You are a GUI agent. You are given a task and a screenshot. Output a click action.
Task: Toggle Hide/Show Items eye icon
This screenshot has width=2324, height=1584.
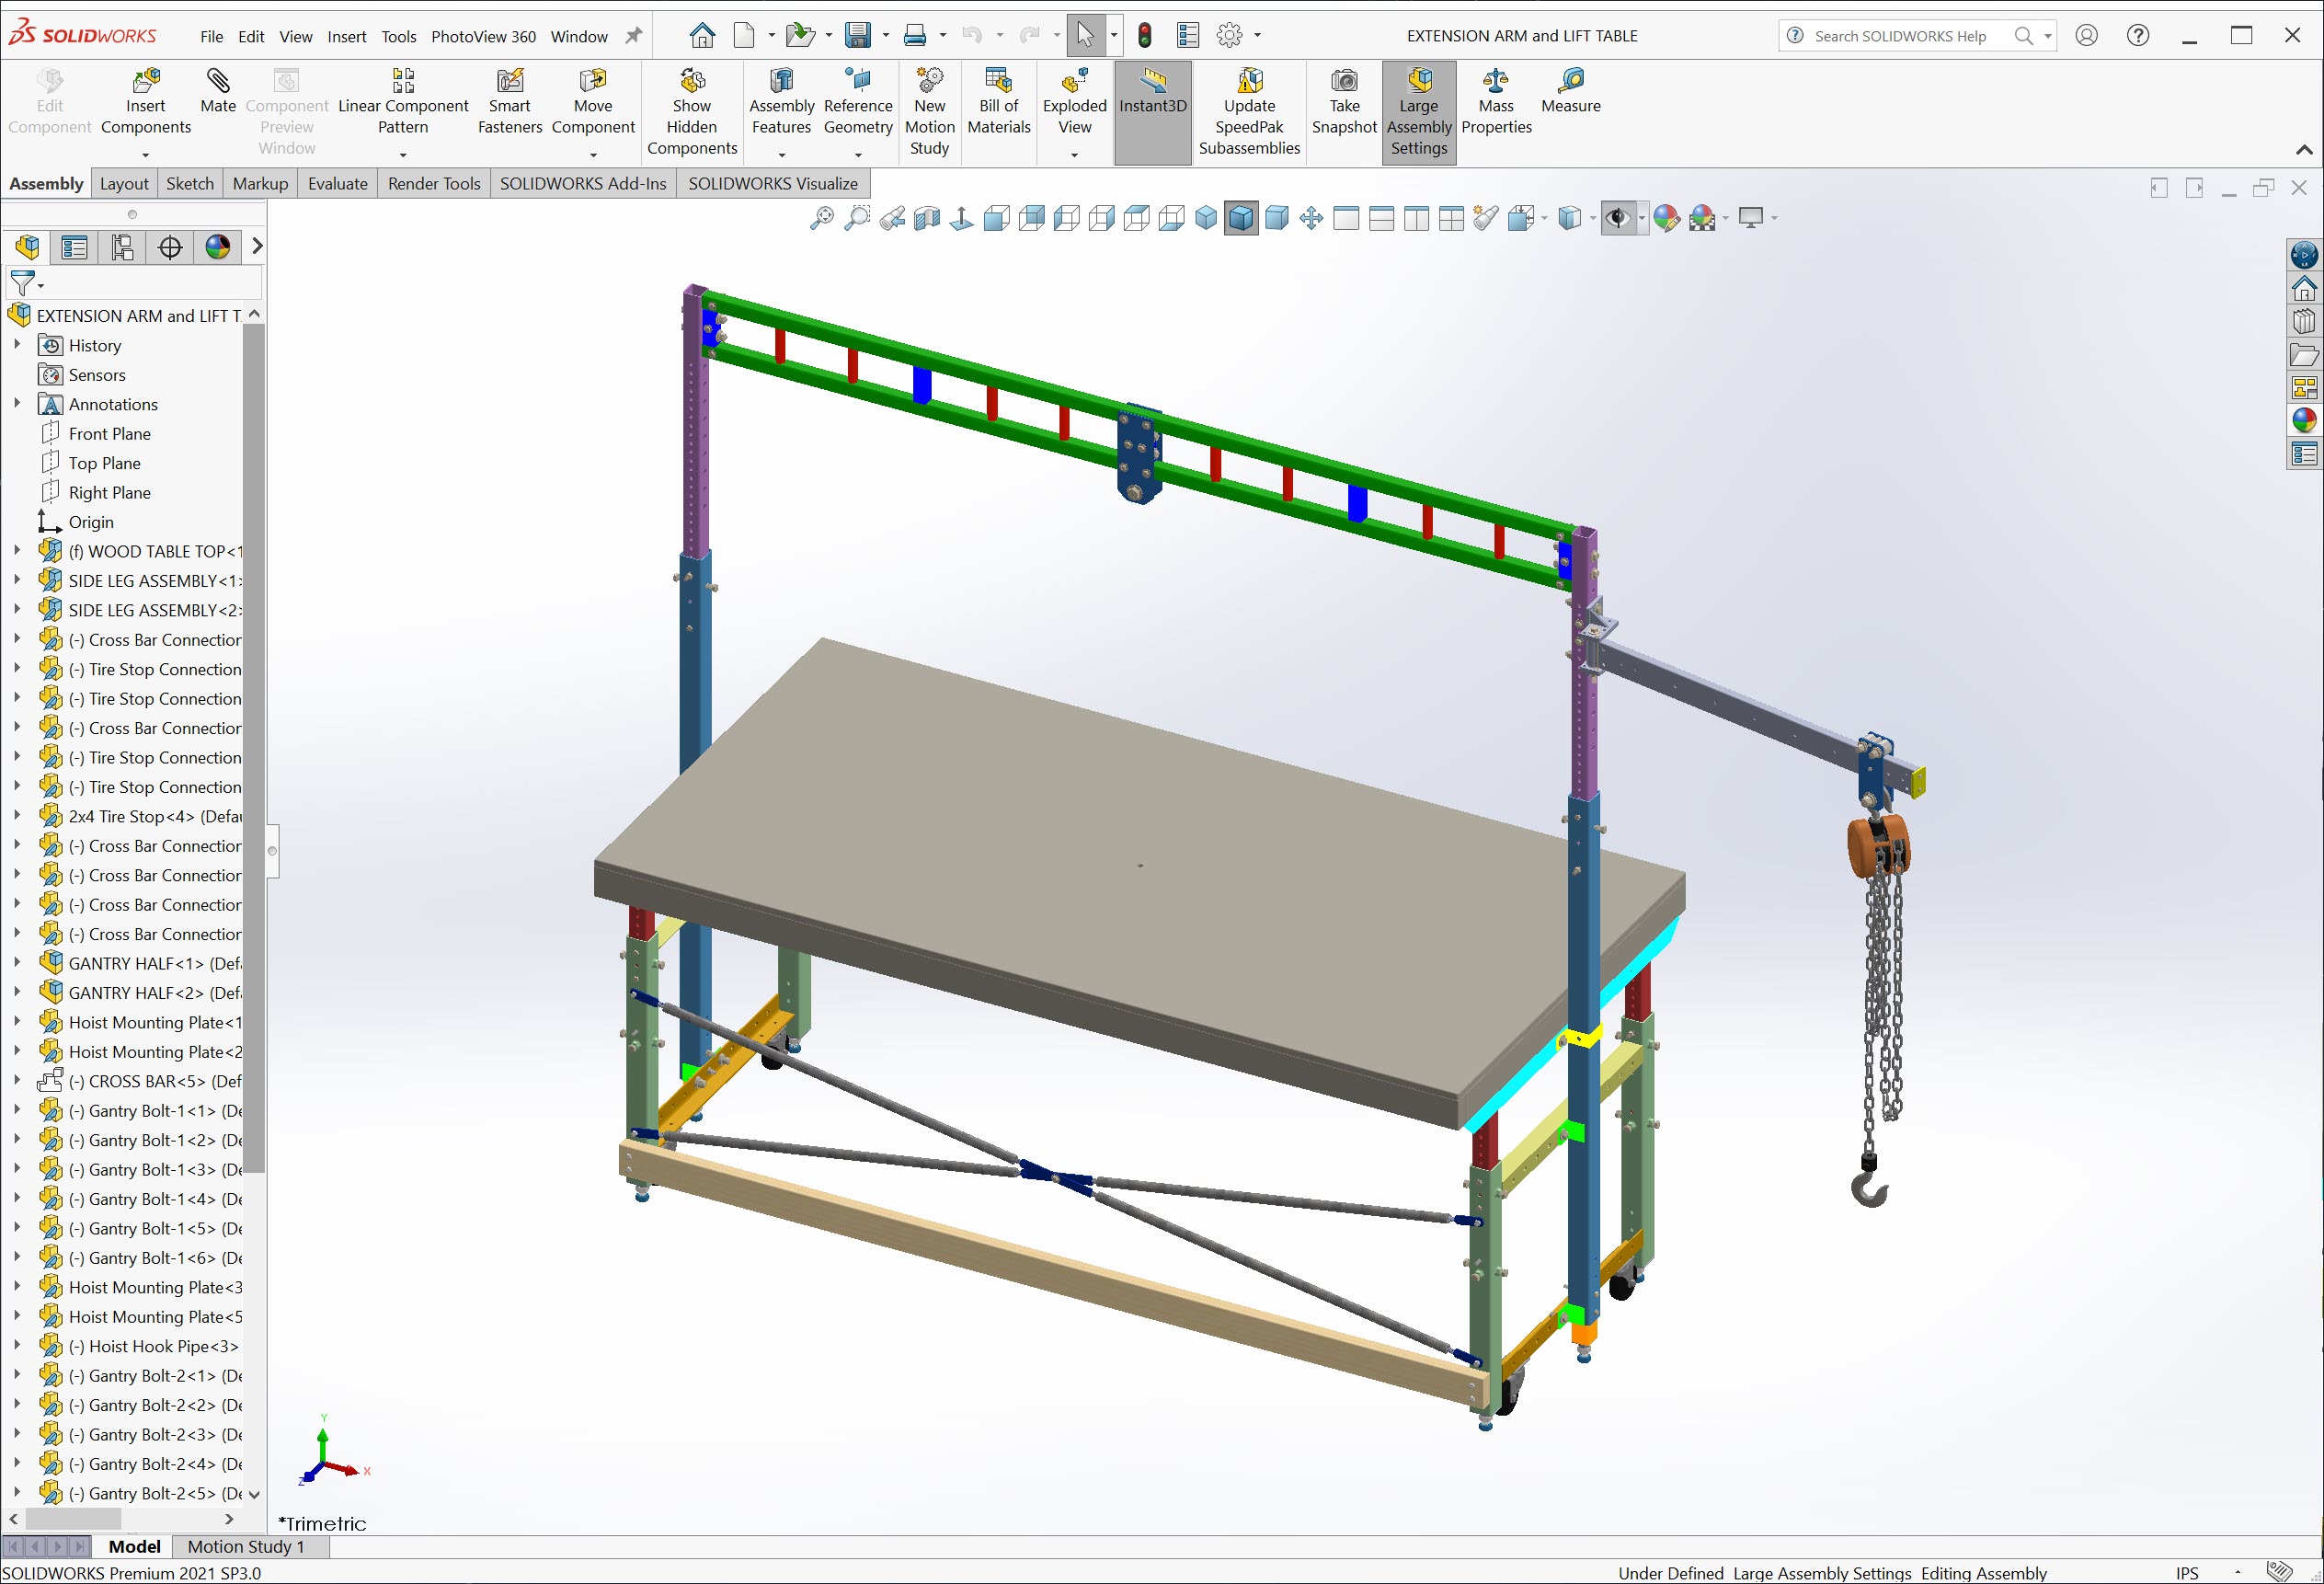[1617, 218]
